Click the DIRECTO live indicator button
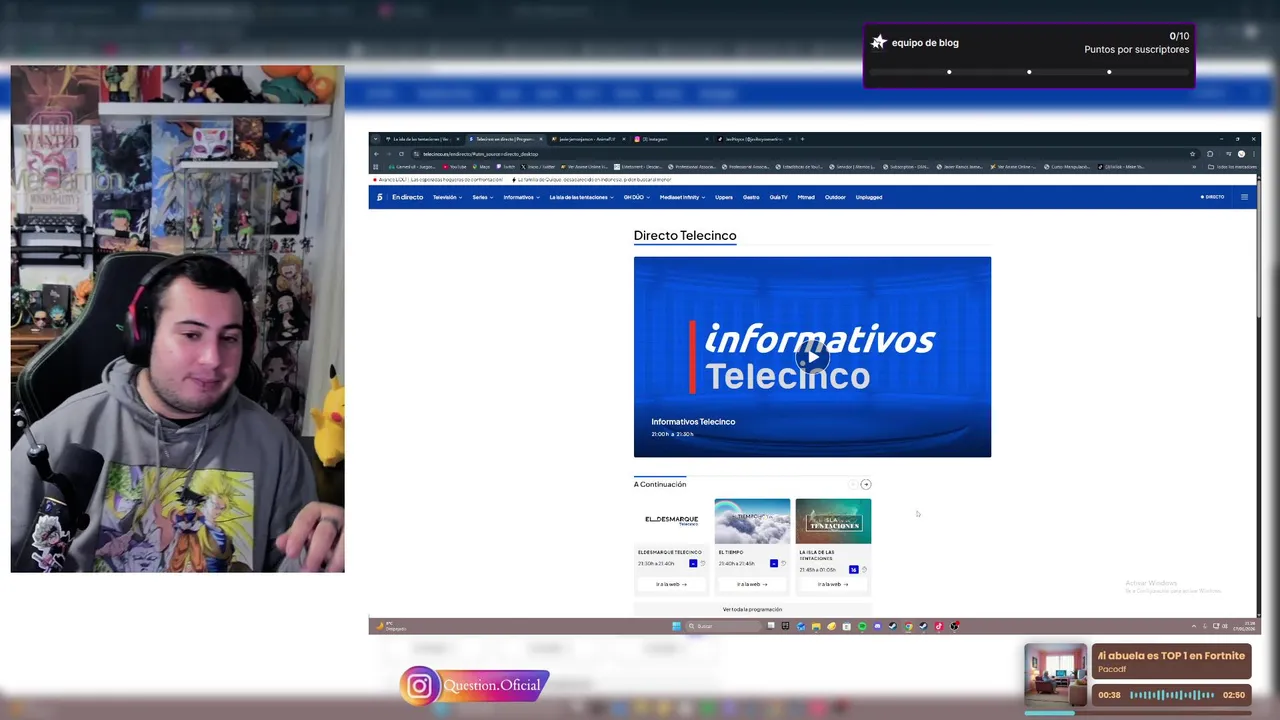1280x720 pixels. (x=1212, y=197)
